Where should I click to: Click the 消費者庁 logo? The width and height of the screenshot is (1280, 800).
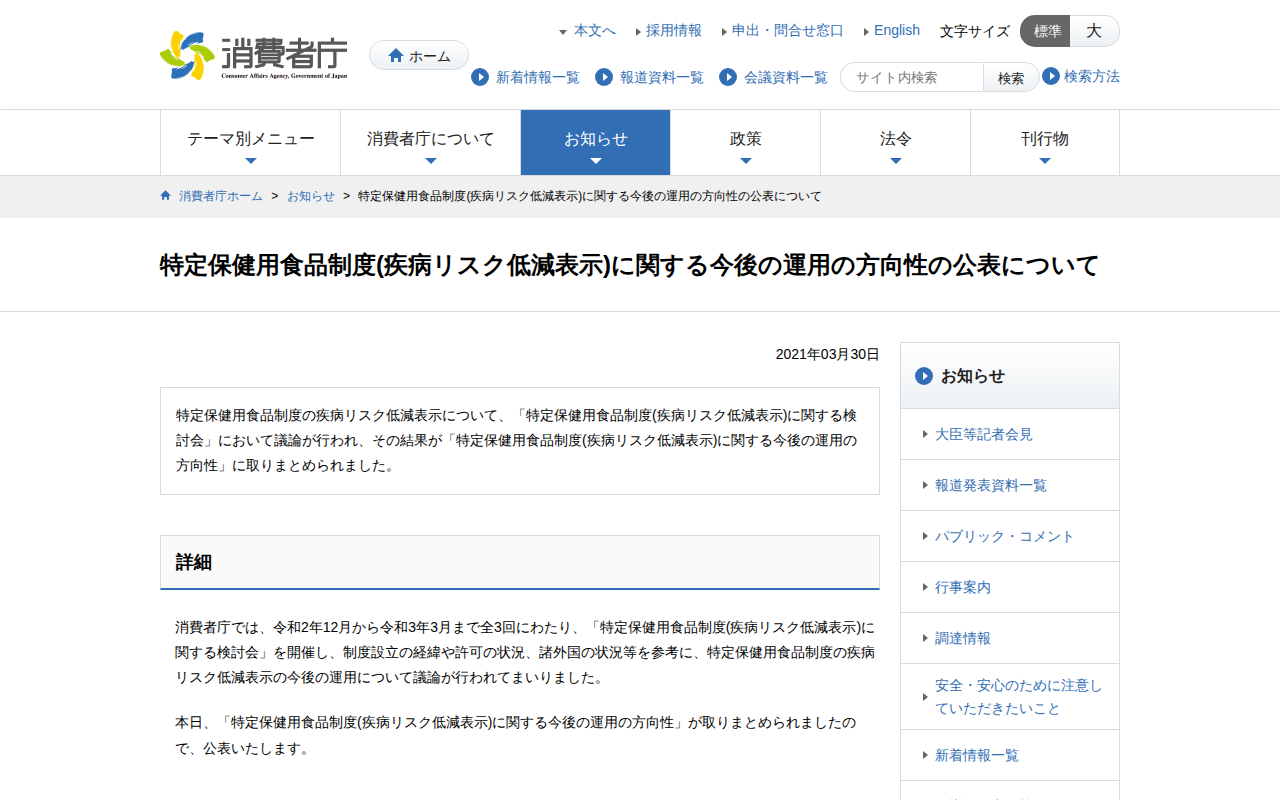pos(250,55)
